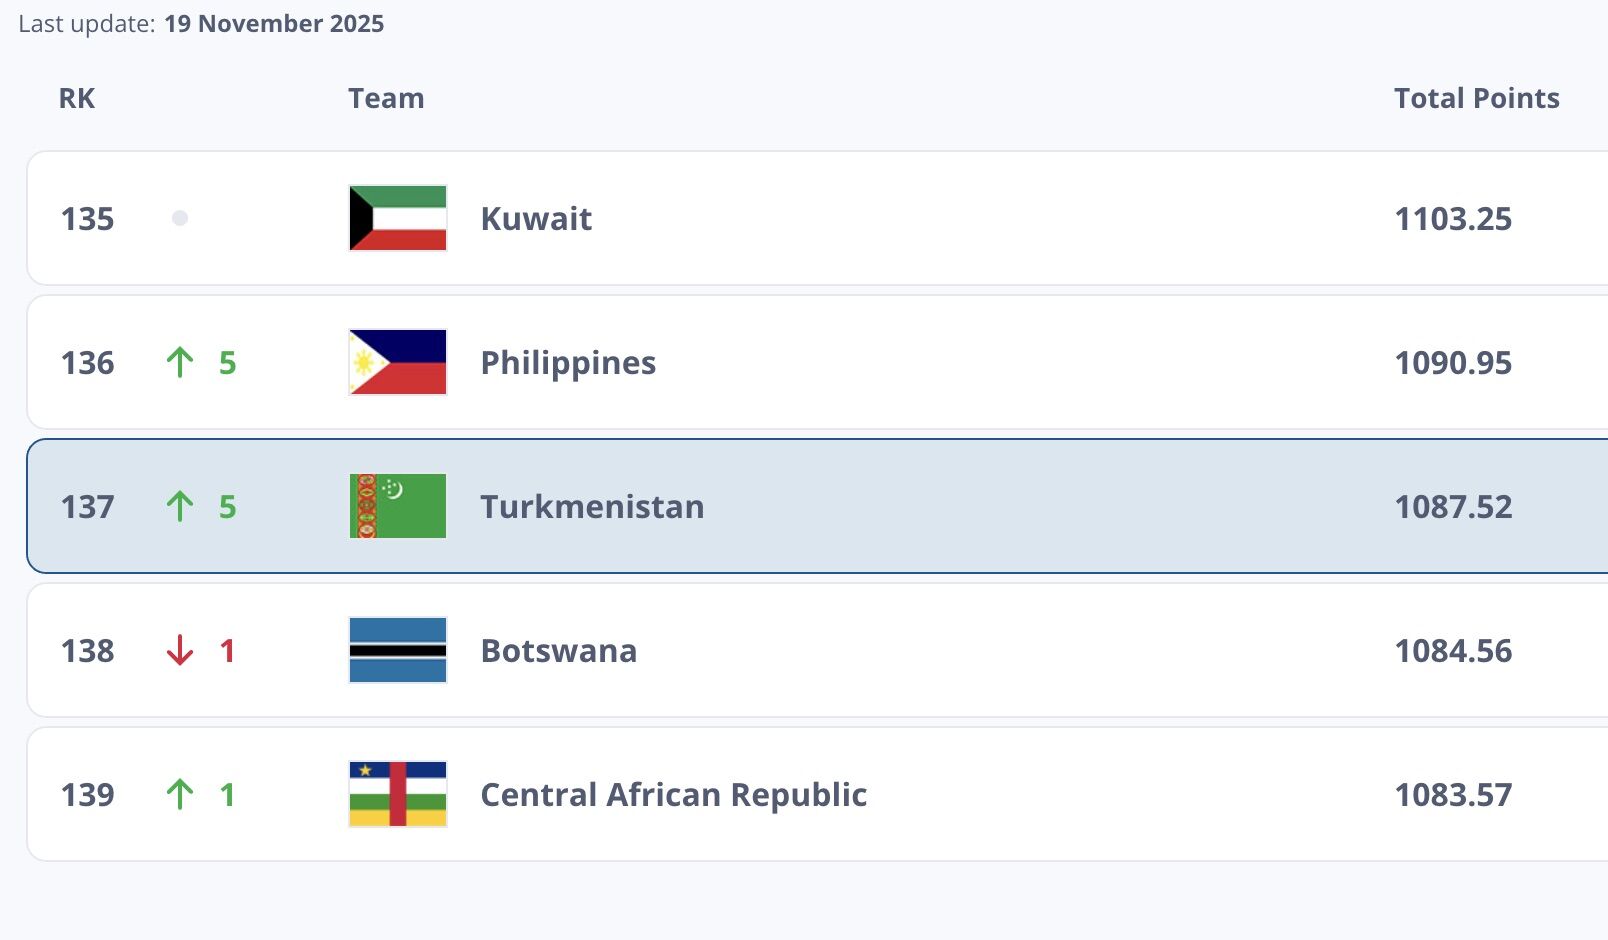Click the Turkmenistan flag icon
Image resolution: width=1608 pixels, height=940 pixels.
pyautogui.click(x=397, y=506)
